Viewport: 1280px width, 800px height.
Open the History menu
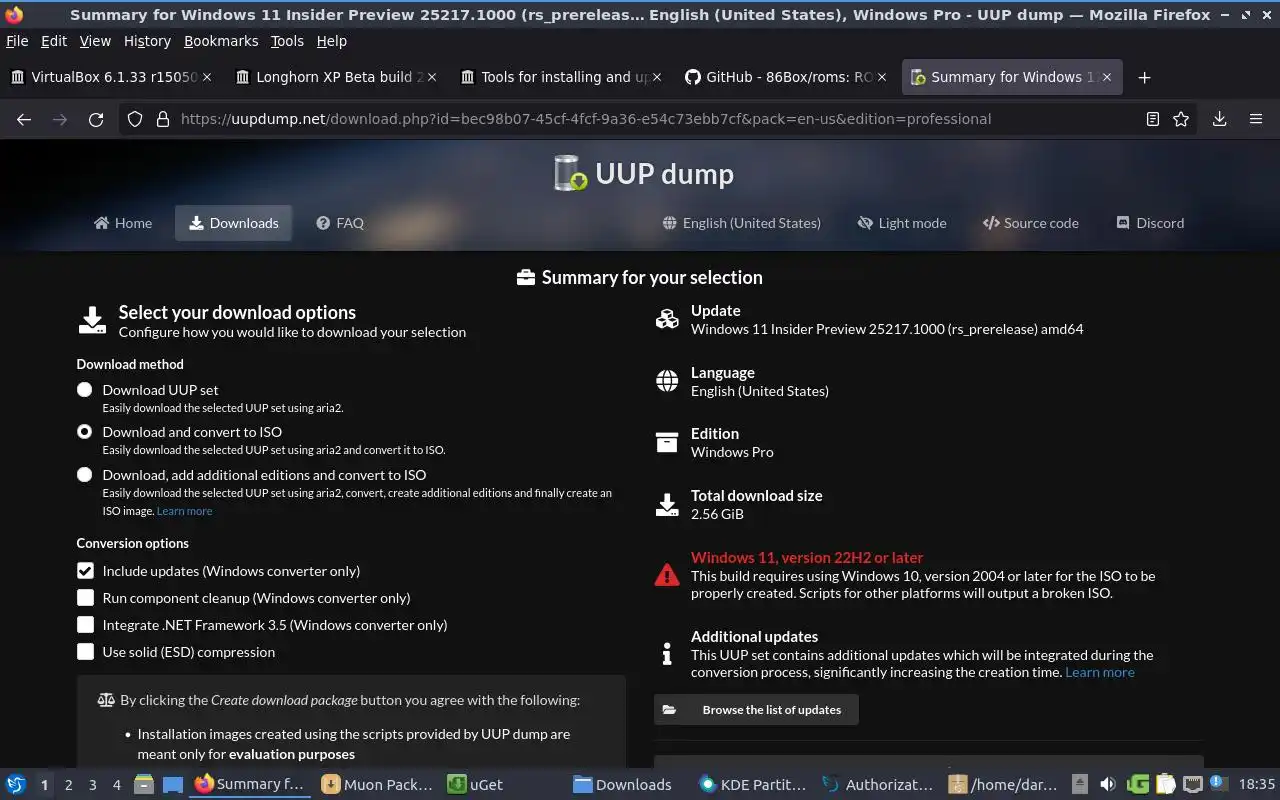pyautogui.click(x=147, y=41)
